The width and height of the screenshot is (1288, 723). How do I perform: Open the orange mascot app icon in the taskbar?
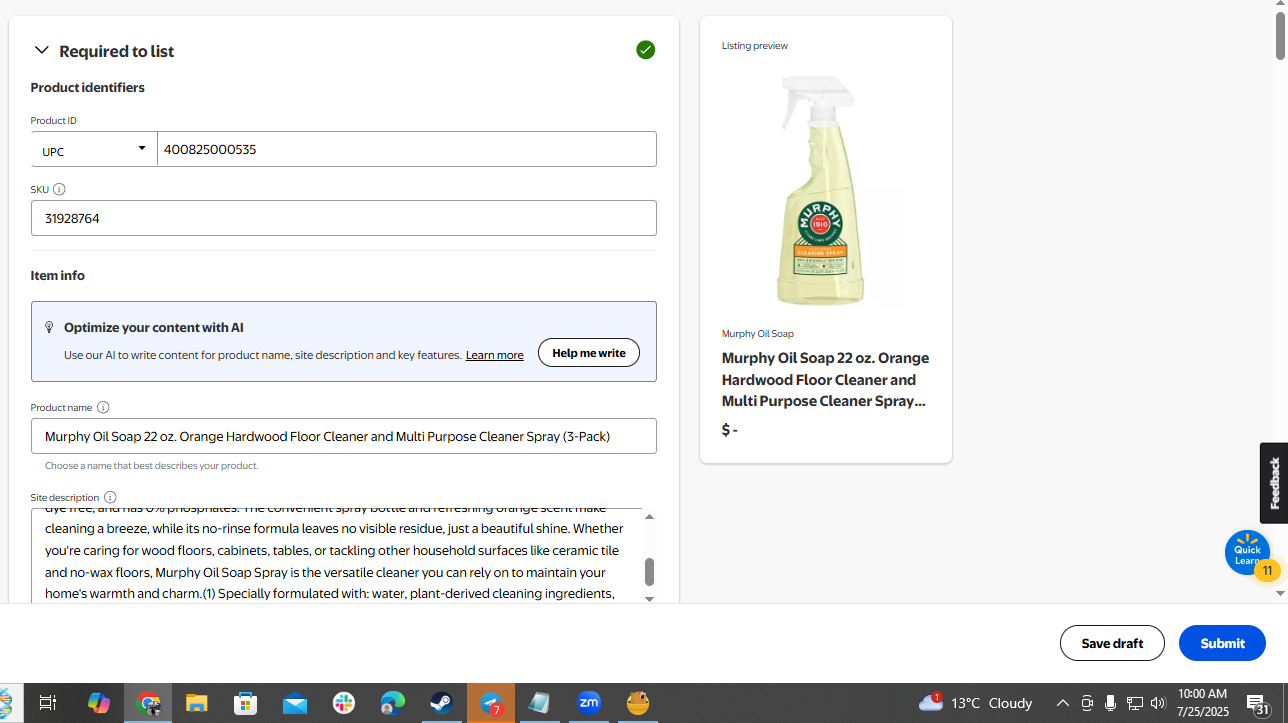click(x=638, y=703)
